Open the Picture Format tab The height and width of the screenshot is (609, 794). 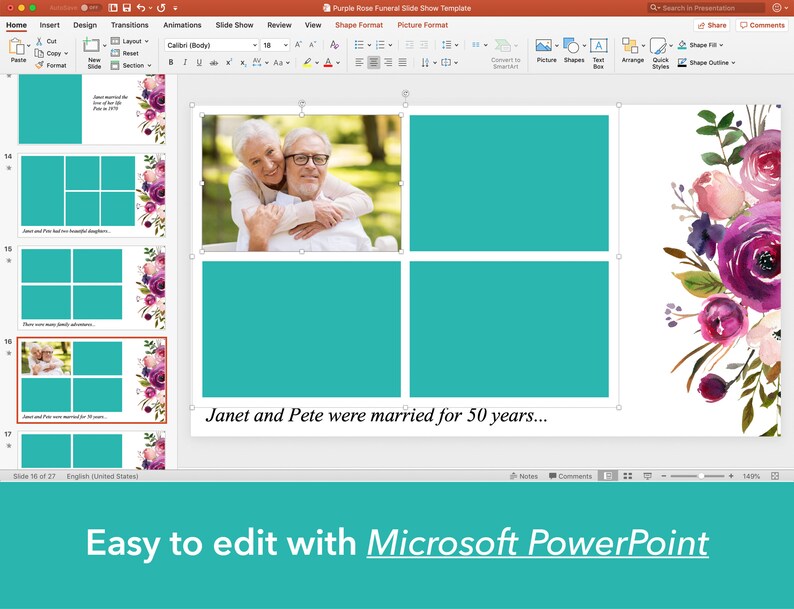422,25
